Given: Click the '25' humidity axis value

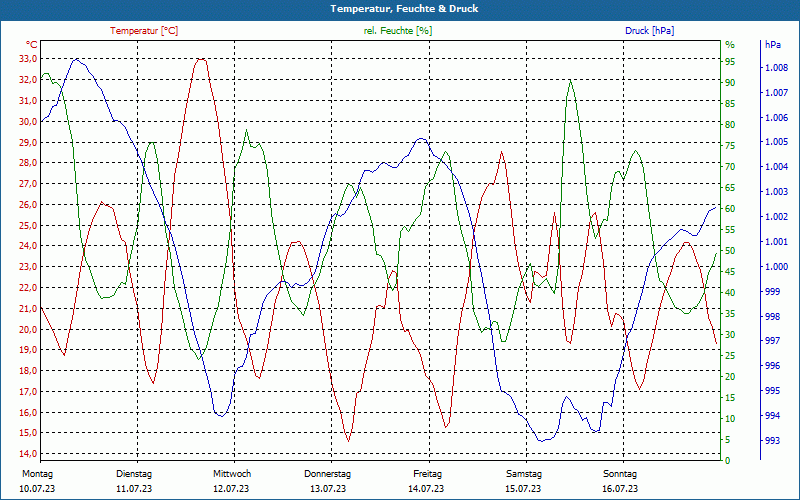Looking at the screenshot, I should [x=730, y=356].
